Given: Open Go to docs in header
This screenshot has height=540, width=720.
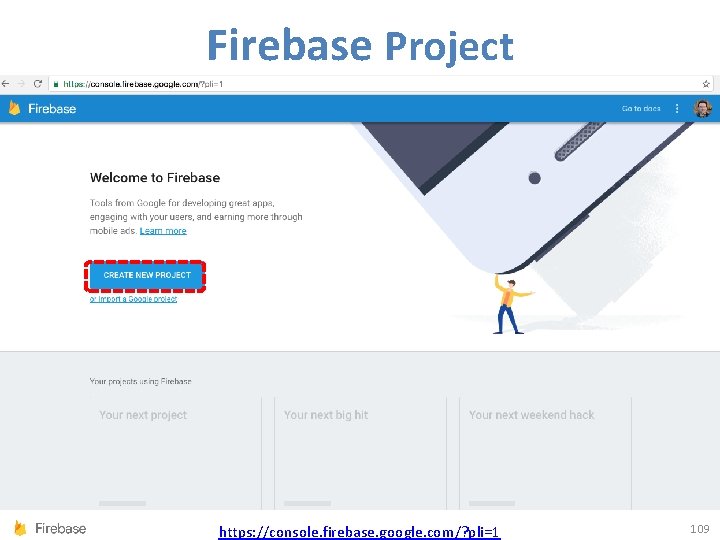Looking at the screenshot, I should pos(641,108).
